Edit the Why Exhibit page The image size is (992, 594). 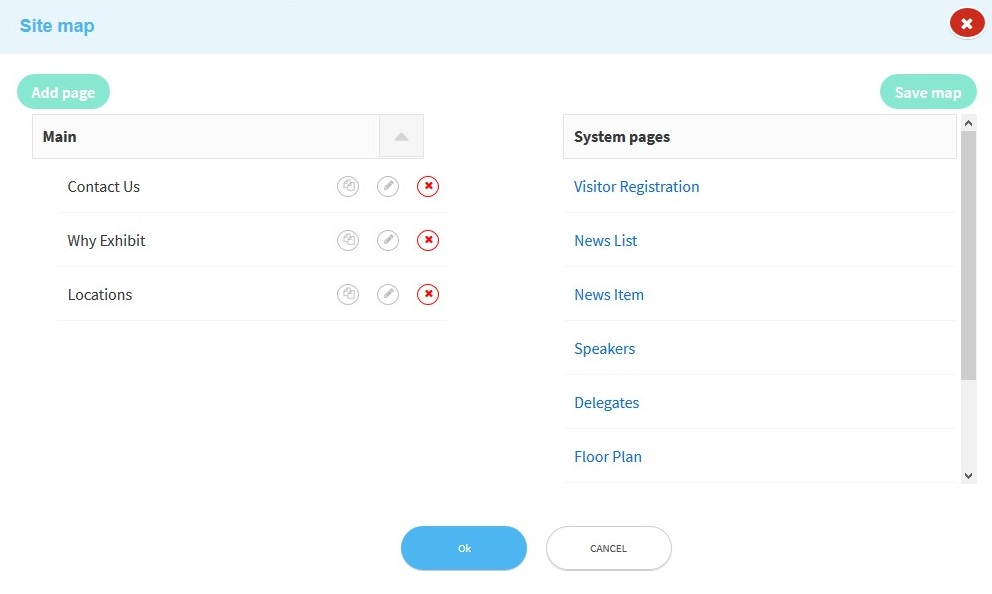(388, 240)
